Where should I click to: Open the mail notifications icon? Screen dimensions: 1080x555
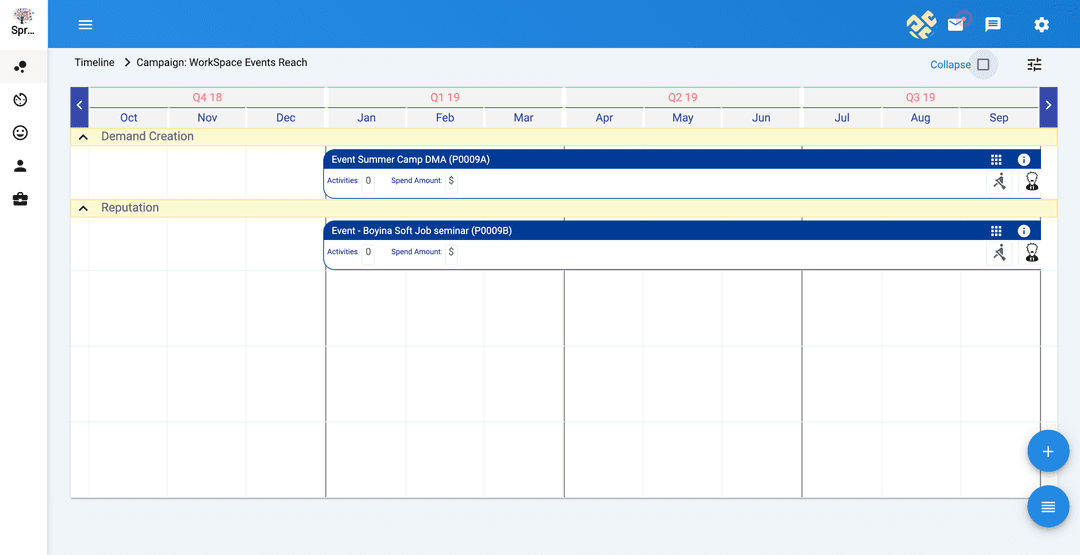pos(955,25)
